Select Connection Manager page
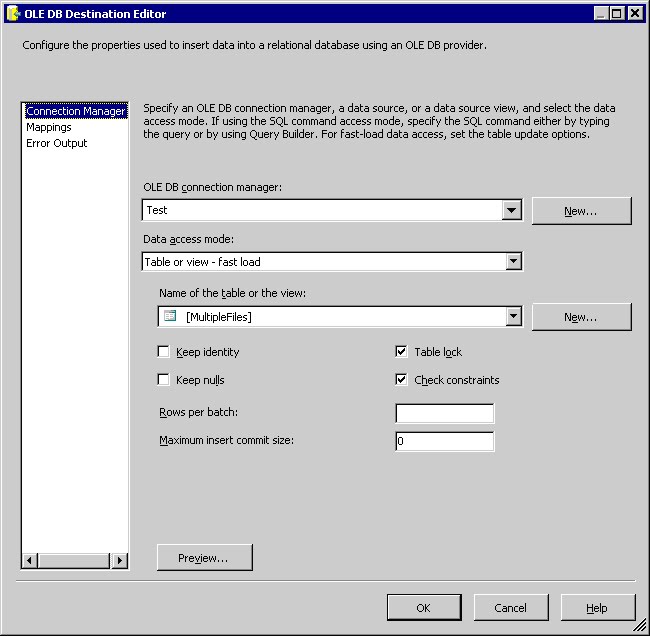 (x=76, y=111)
